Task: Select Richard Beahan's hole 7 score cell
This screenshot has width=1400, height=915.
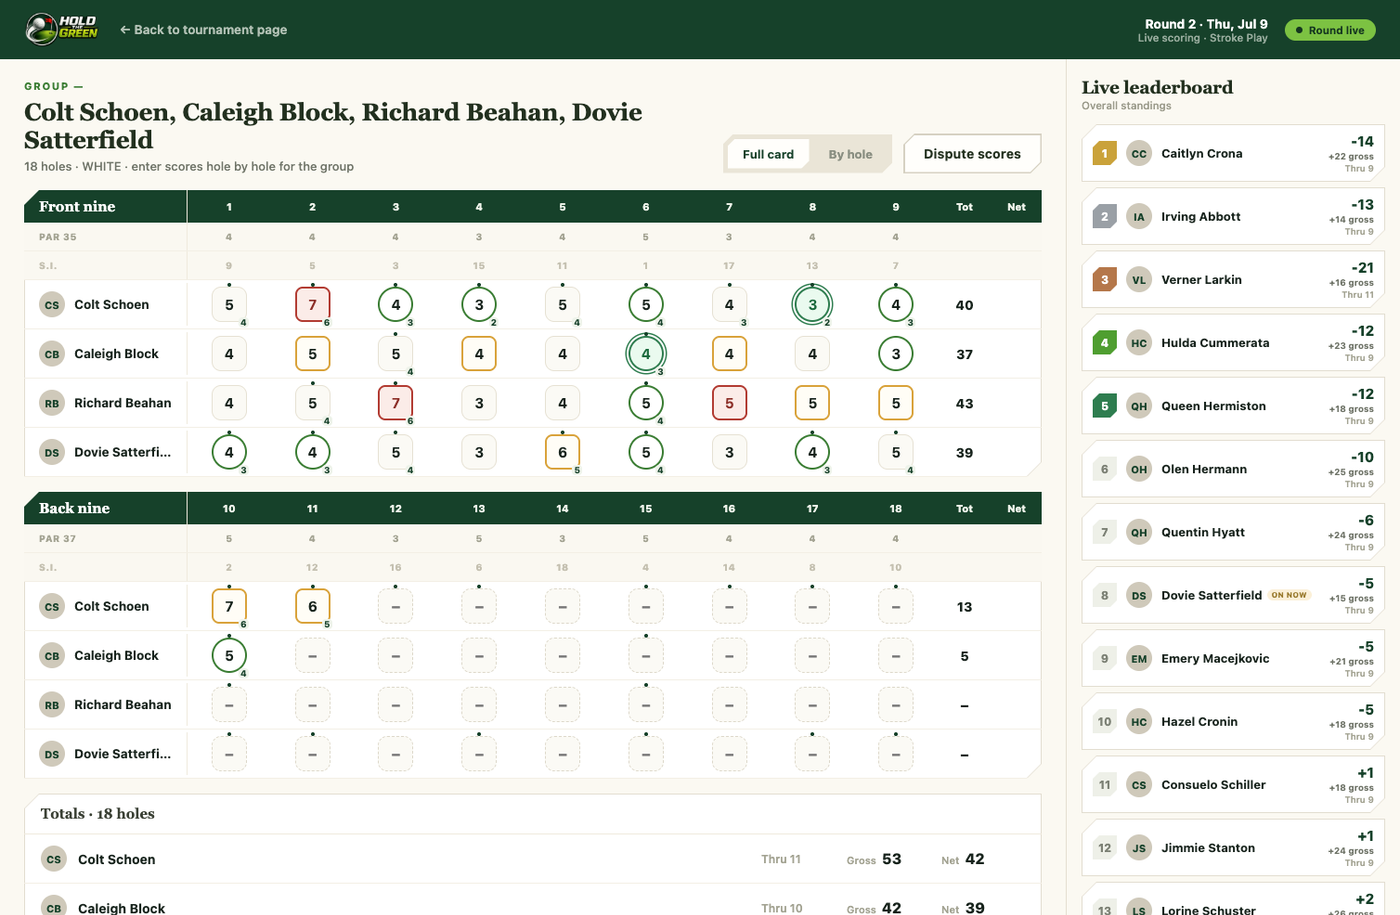Action: 729,403
